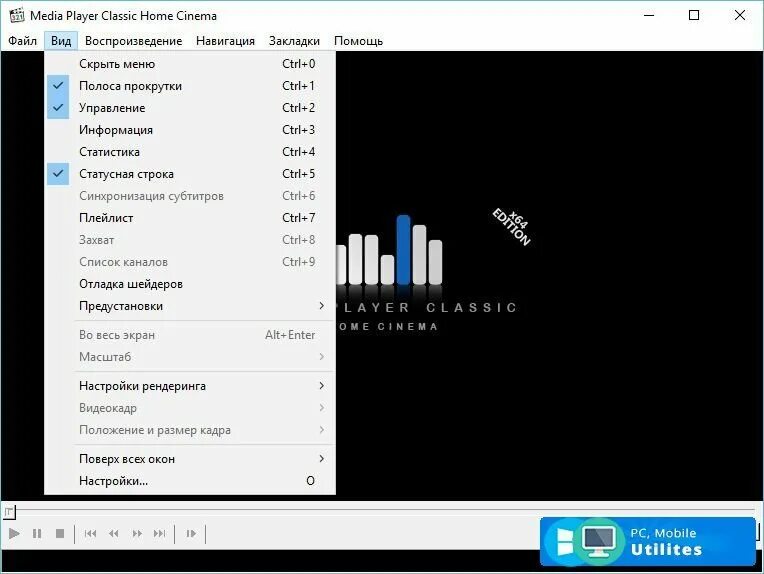Viewport: 764px width, 574px height.
Task: Select Скрыть меню entry
Action: (190, 64)
